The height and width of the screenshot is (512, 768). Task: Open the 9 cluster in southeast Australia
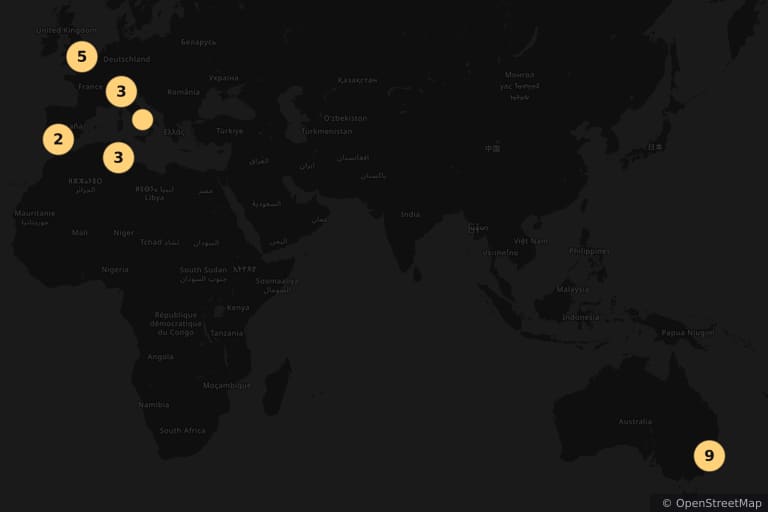(x=709, y=456)
